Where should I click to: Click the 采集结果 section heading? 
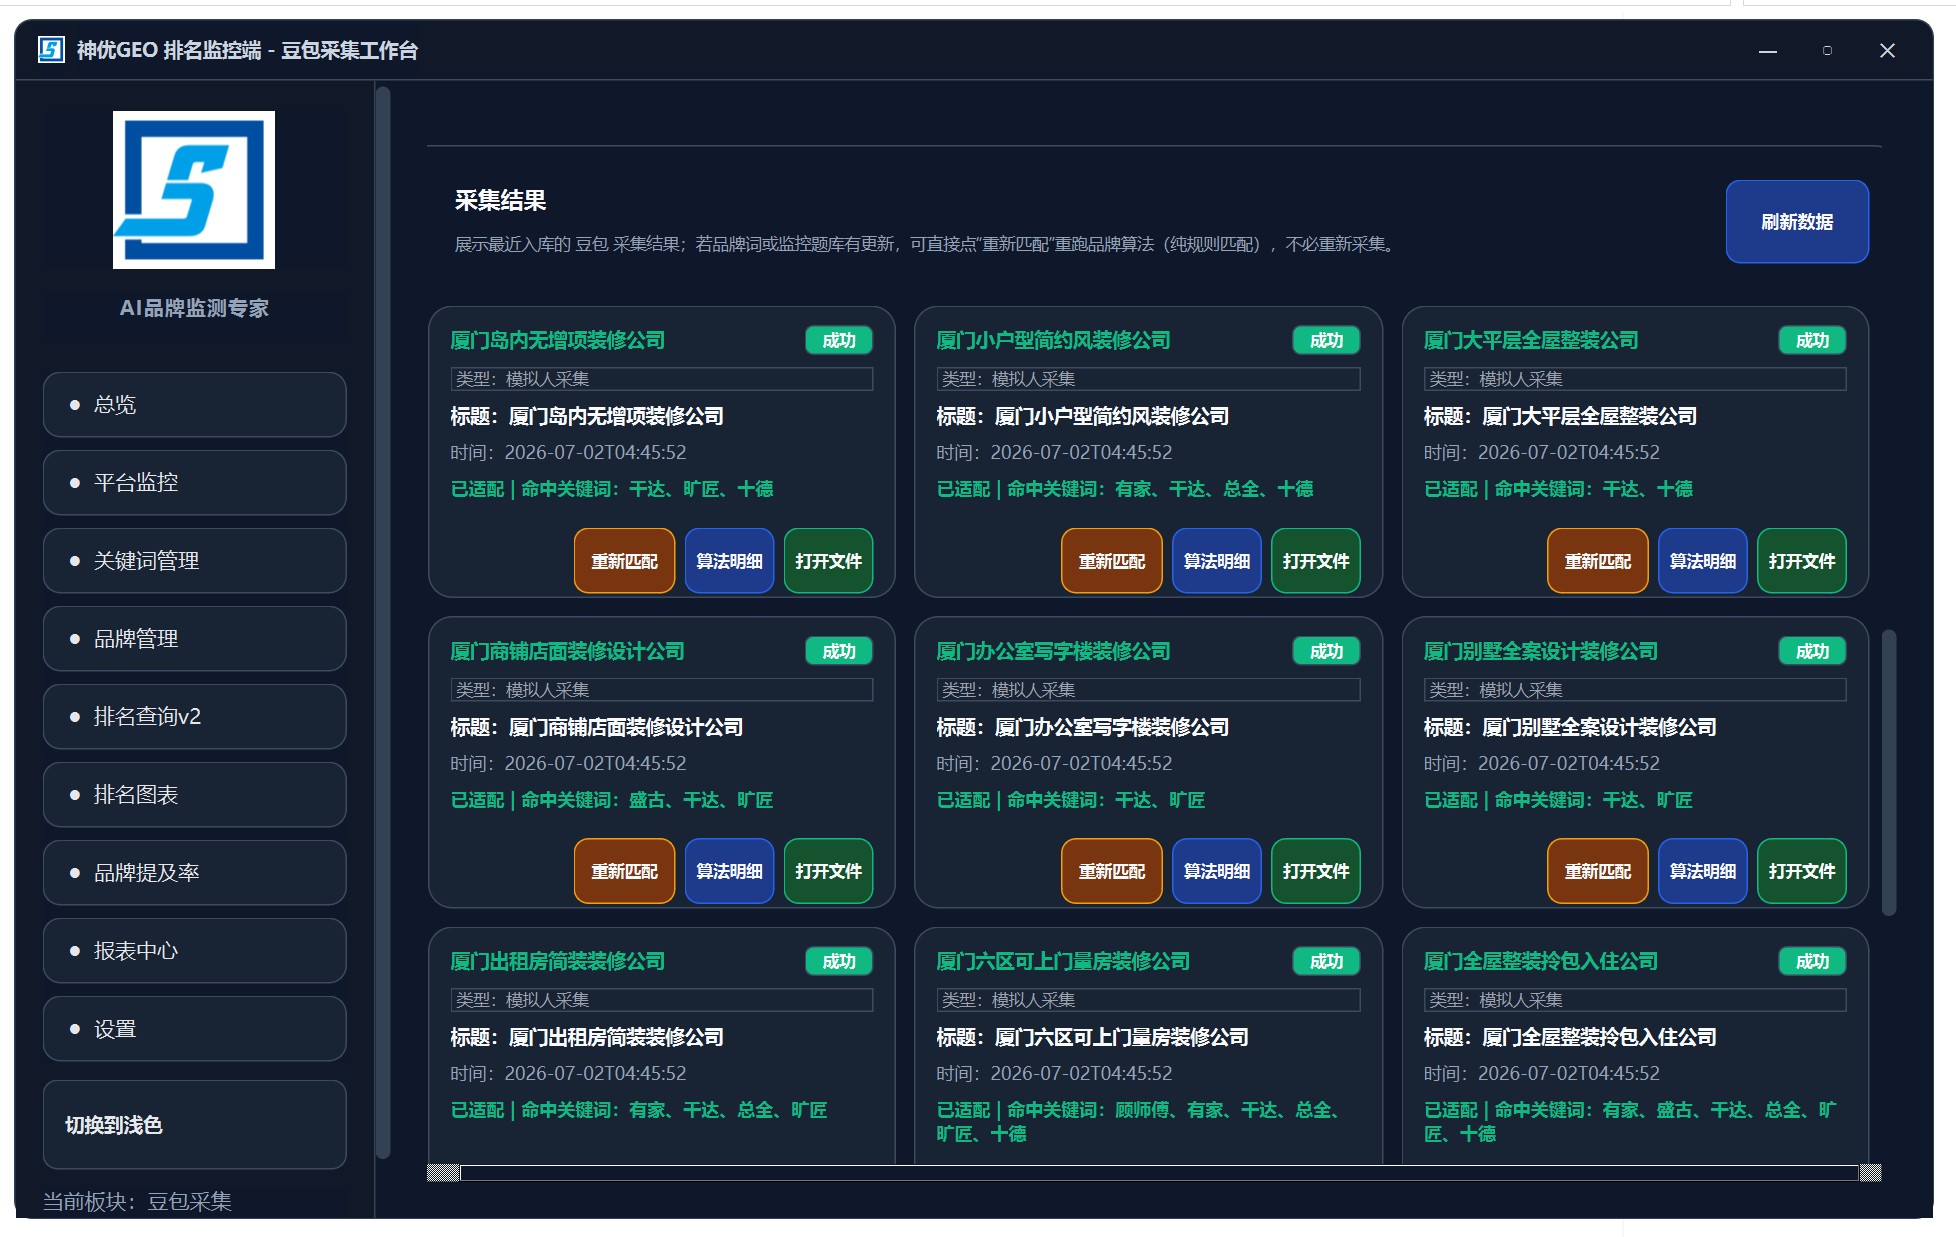[500, 200]
